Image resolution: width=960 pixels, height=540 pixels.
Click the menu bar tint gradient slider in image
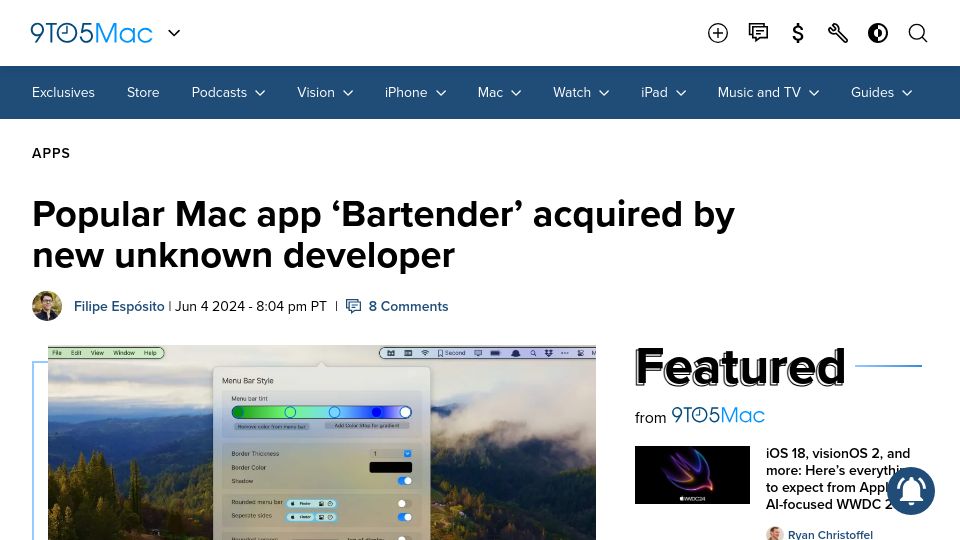click(x=321, y=412)
